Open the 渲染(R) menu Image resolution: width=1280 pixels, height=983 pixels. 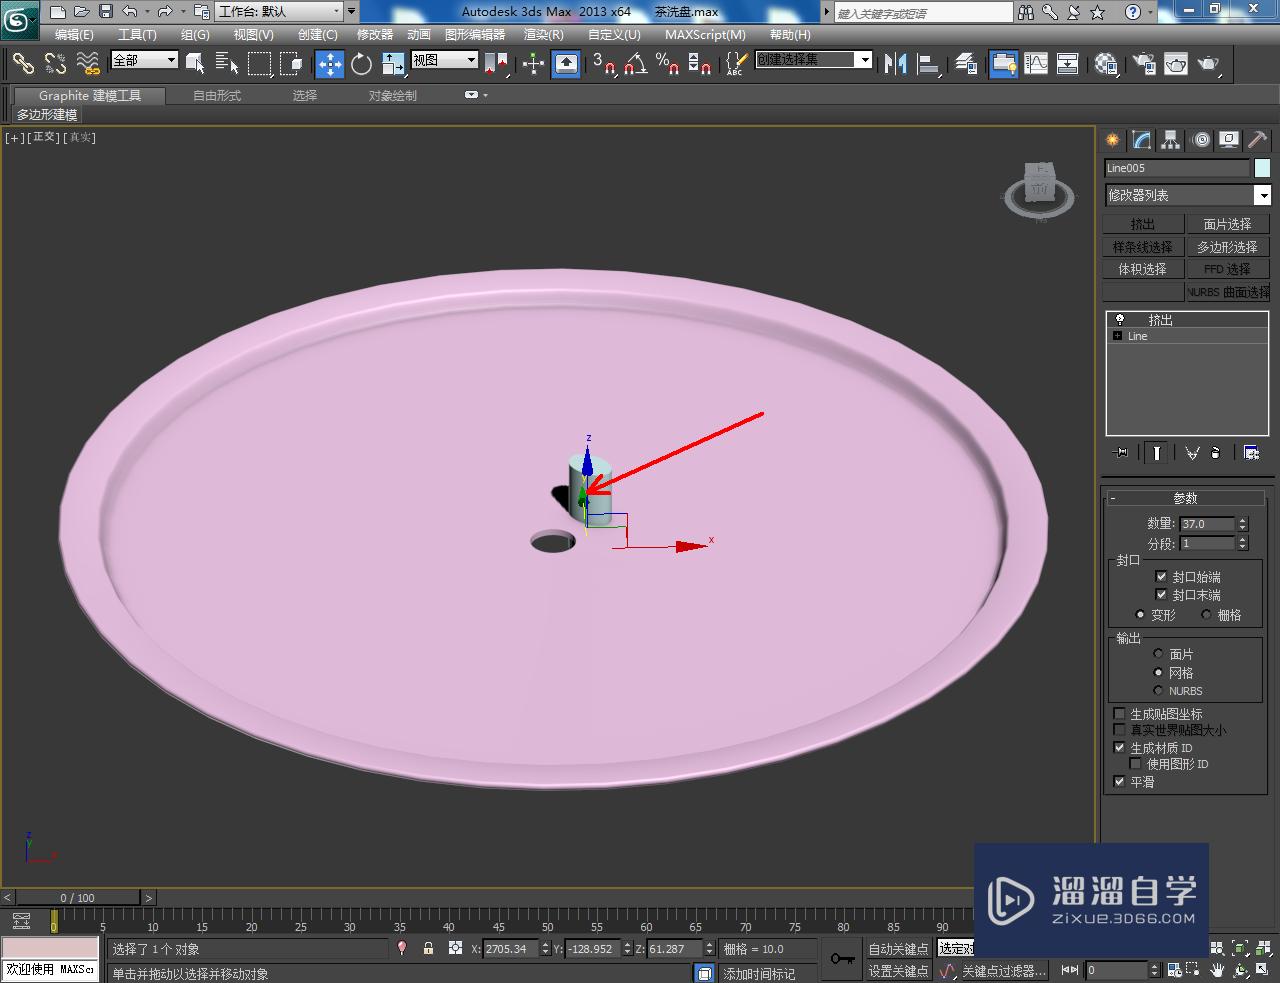point(543,34)
